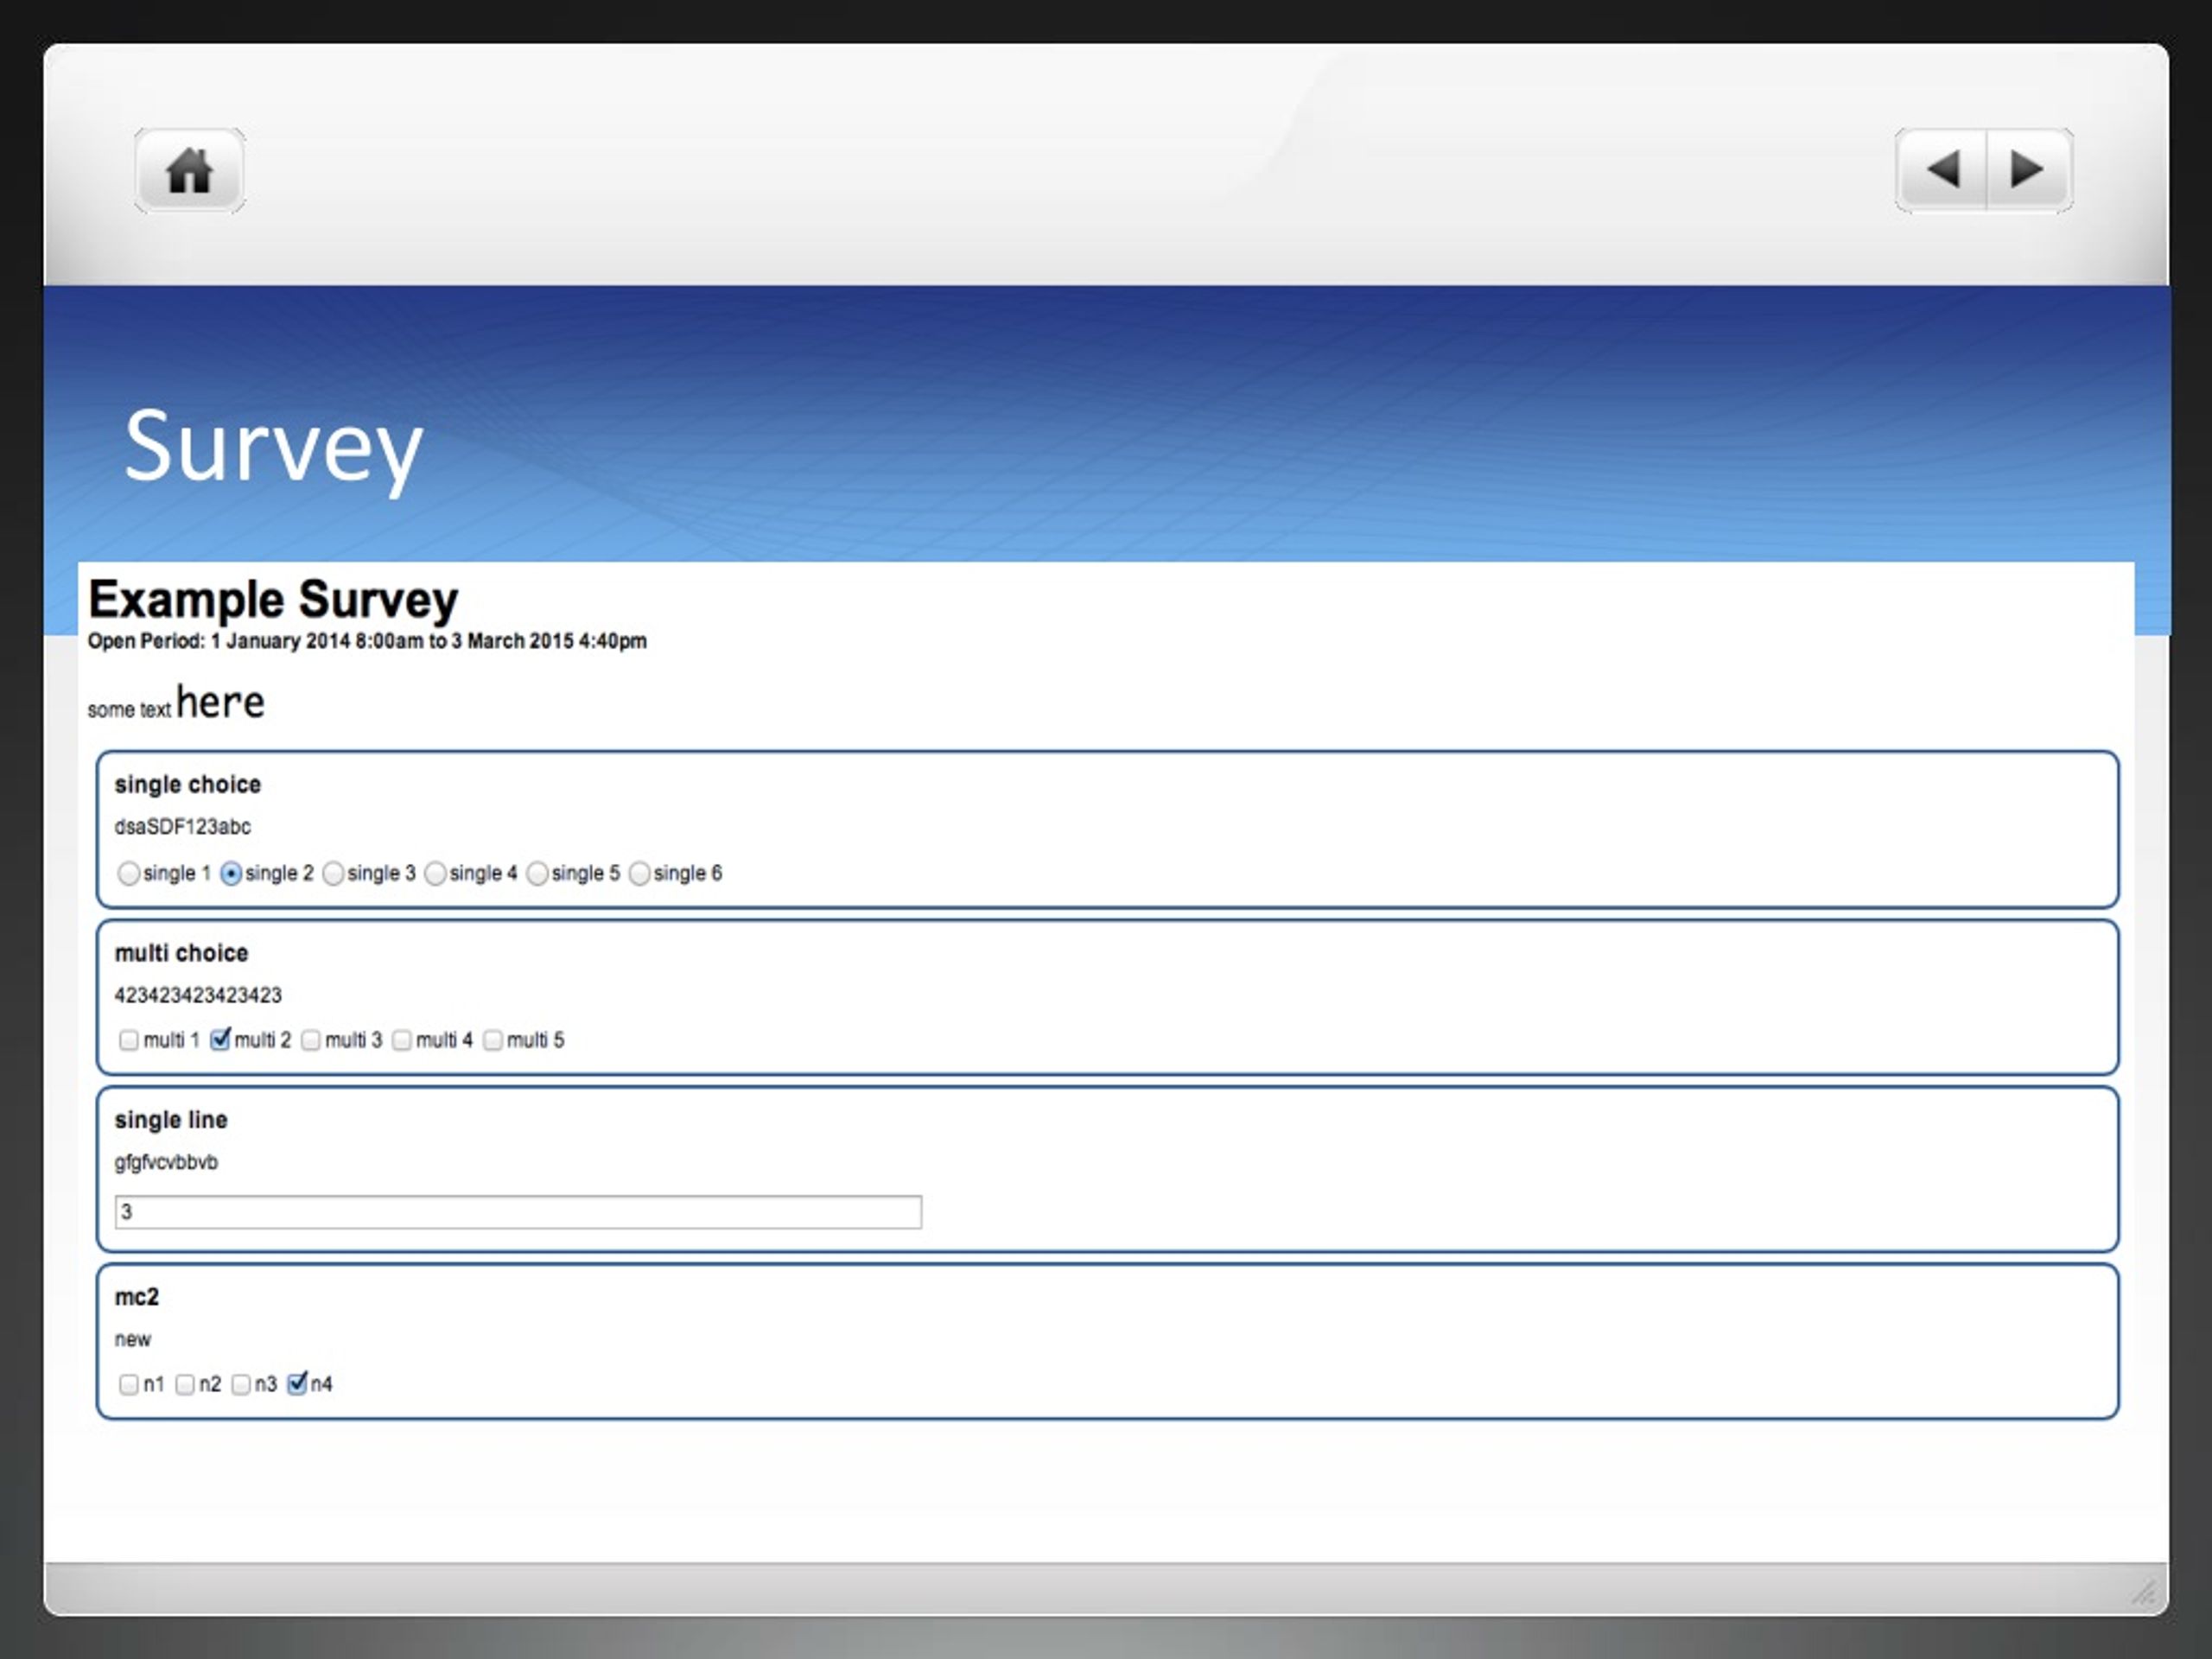
Task: Select the single 5 radio option
Action: pos(537,873)
